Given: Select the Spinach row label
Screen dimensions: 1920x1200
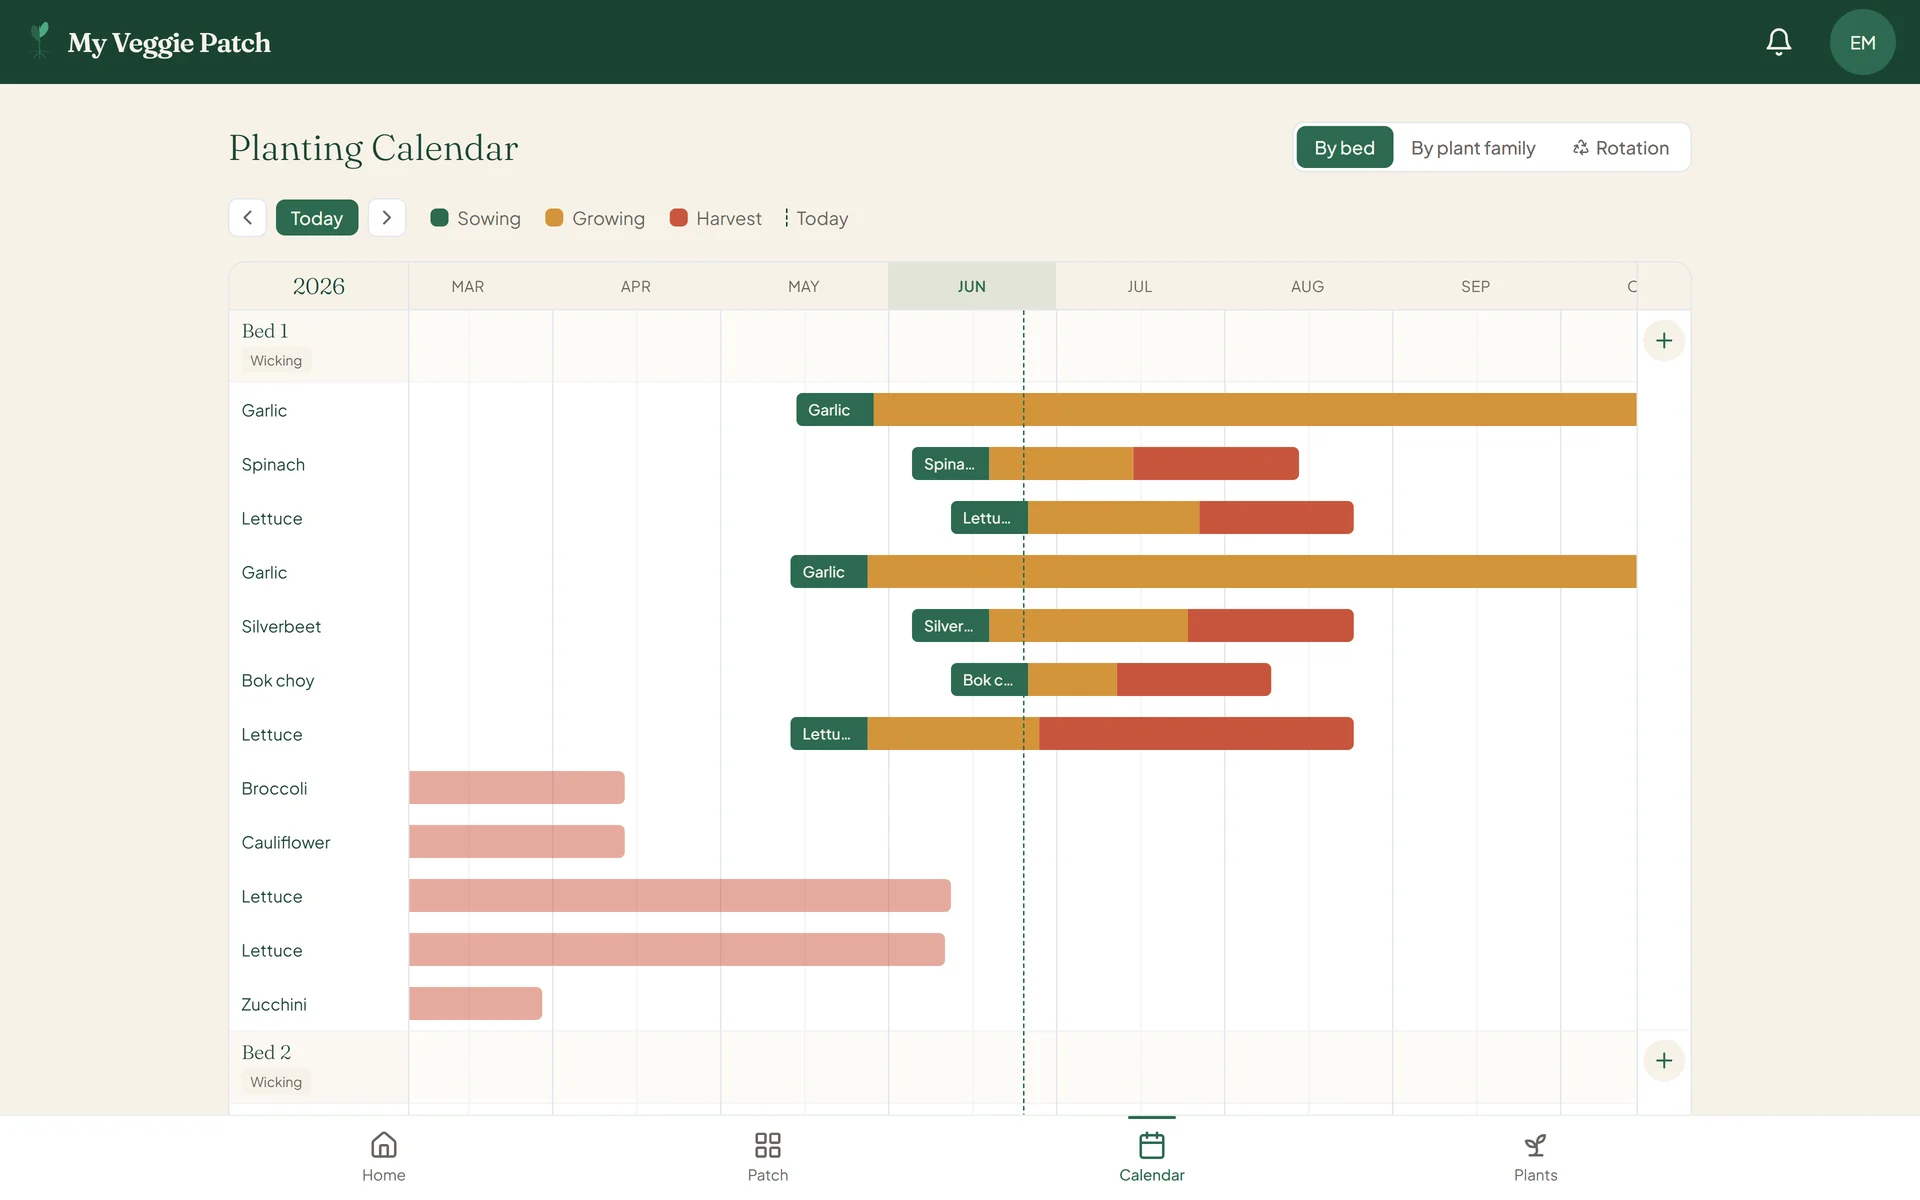Looking at the screenshot, I should 273,464.
